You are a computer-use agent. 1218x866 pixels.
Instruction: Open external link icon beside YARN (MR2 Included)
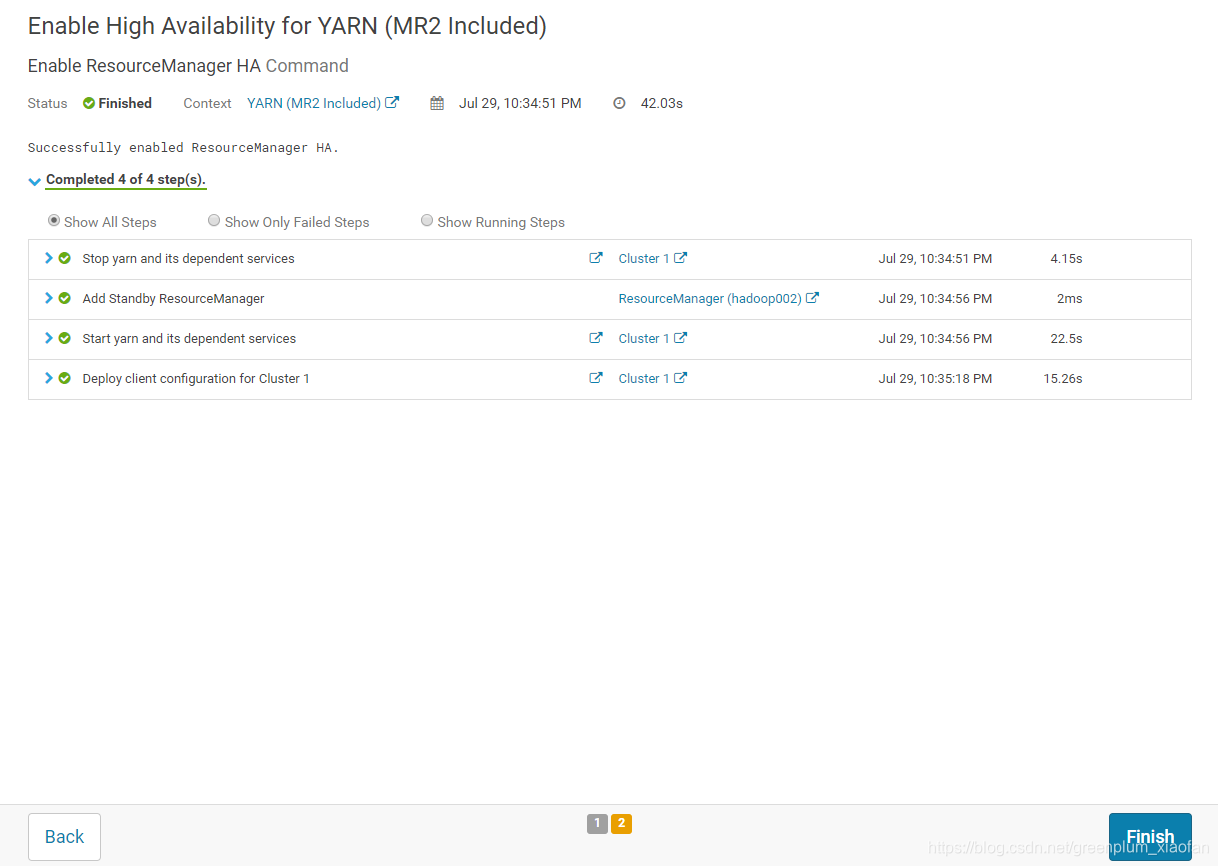393,102
